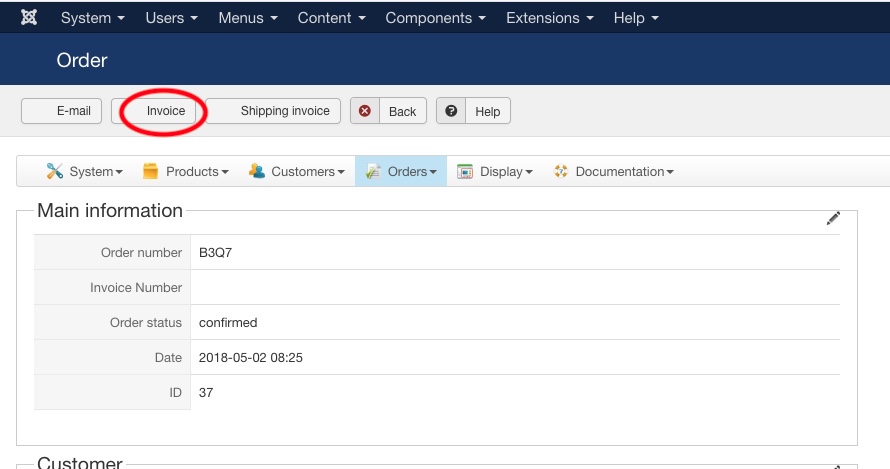This screenshot has height=469, width=890.
Task: Open the Menus menu
Action: click(247, 18)
